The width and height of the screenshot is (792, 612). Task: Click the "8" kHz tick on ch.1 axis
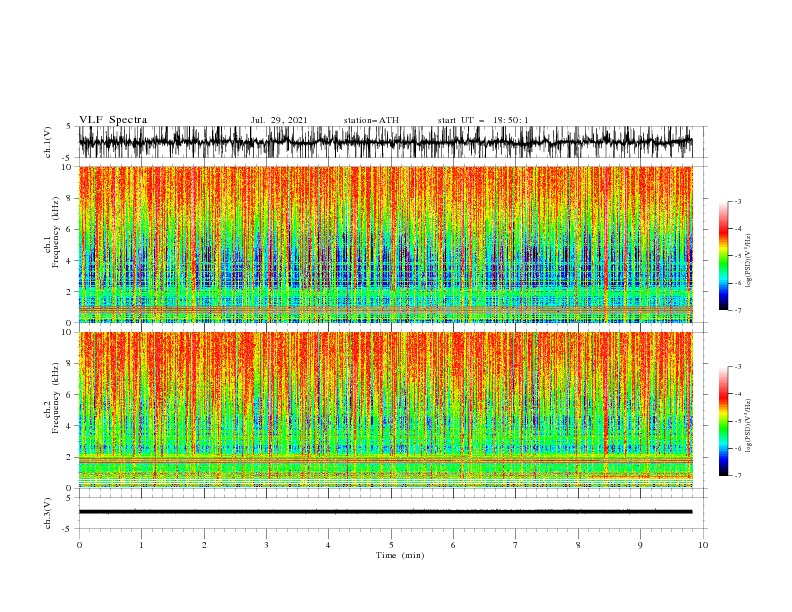(70, 198)
